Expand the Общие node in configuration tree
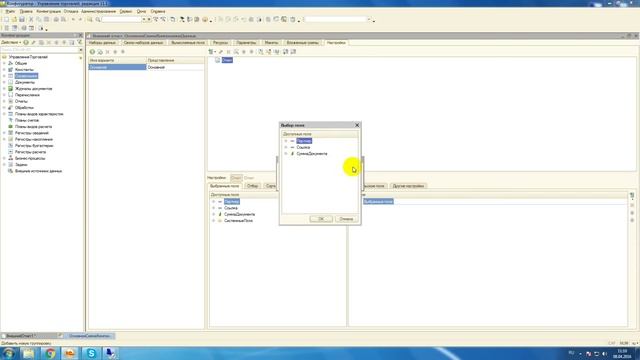The image size is (640, 360). [x=4, y=64]
